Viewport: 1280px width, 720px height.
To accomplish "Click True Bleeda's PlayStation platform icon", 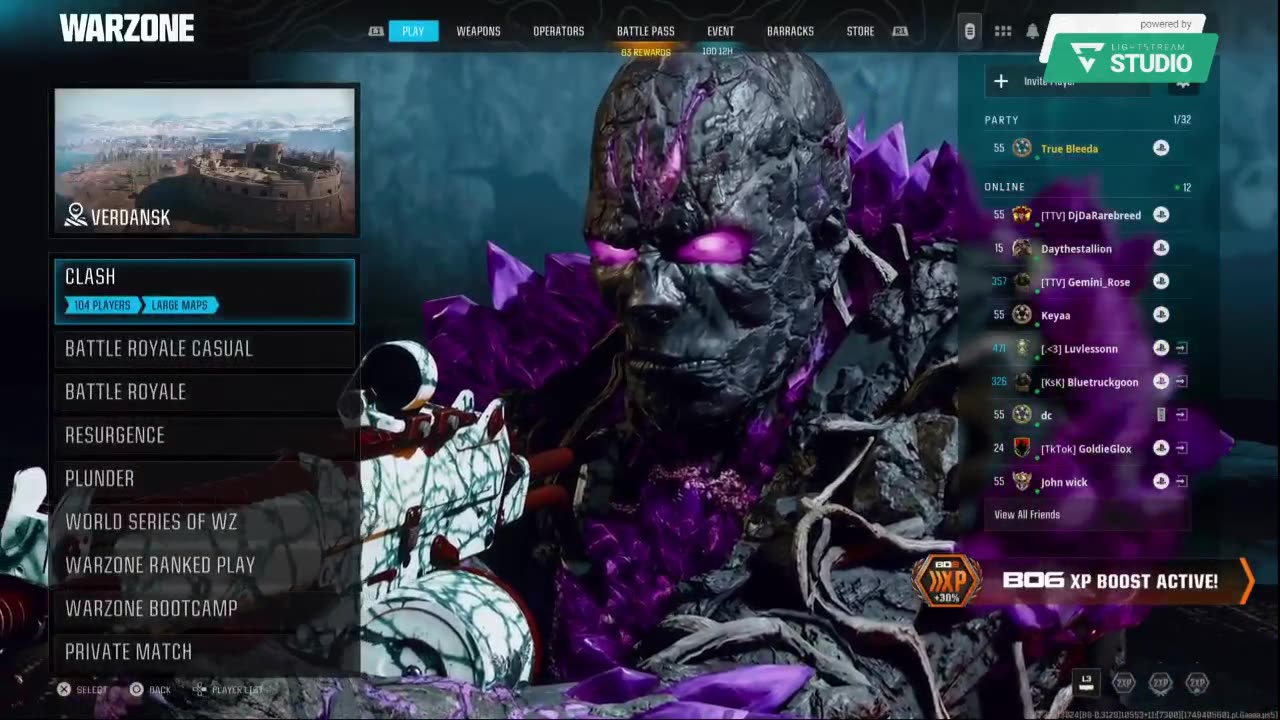I will coord(1160,148).
